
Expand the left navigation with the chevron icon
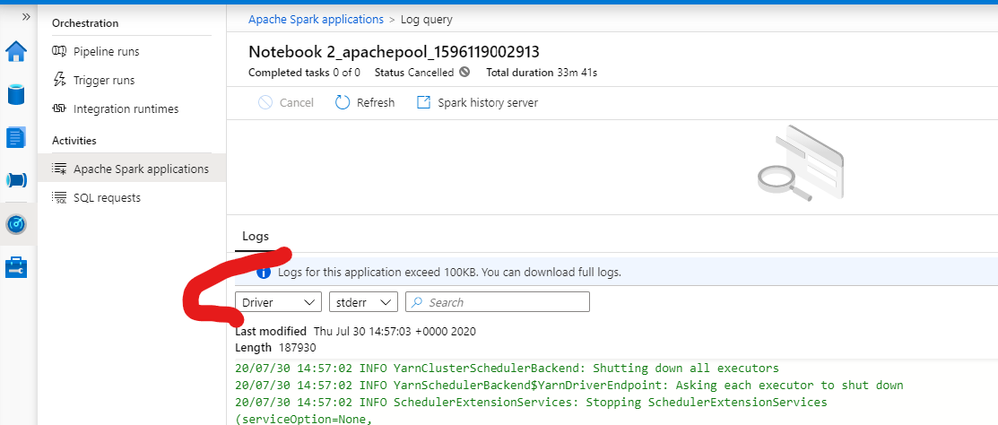point(26,17)
